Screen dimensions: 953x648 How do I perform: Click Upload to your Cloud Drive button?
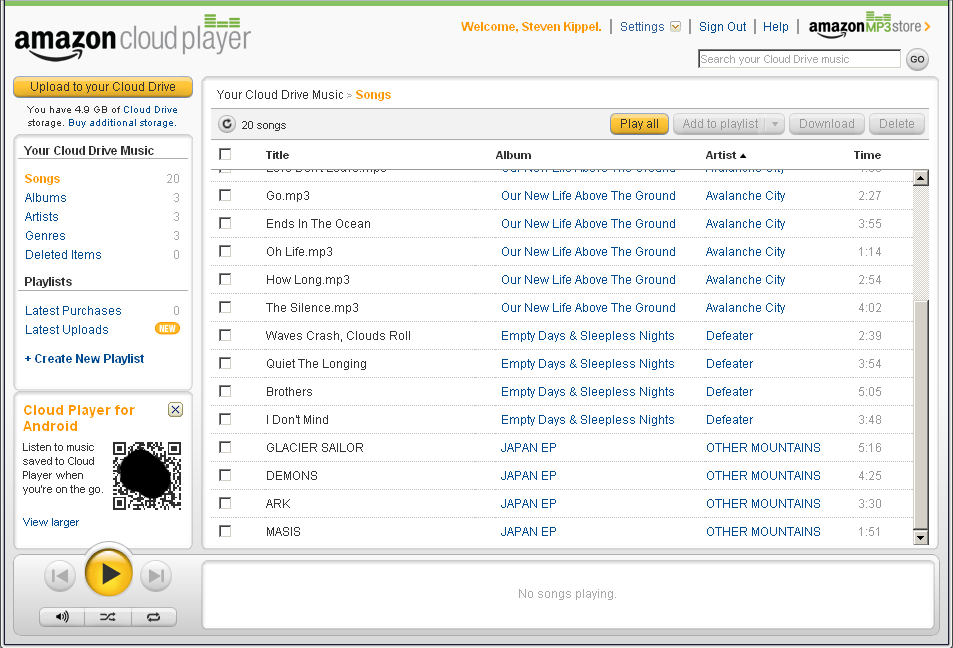pos(103,87)
